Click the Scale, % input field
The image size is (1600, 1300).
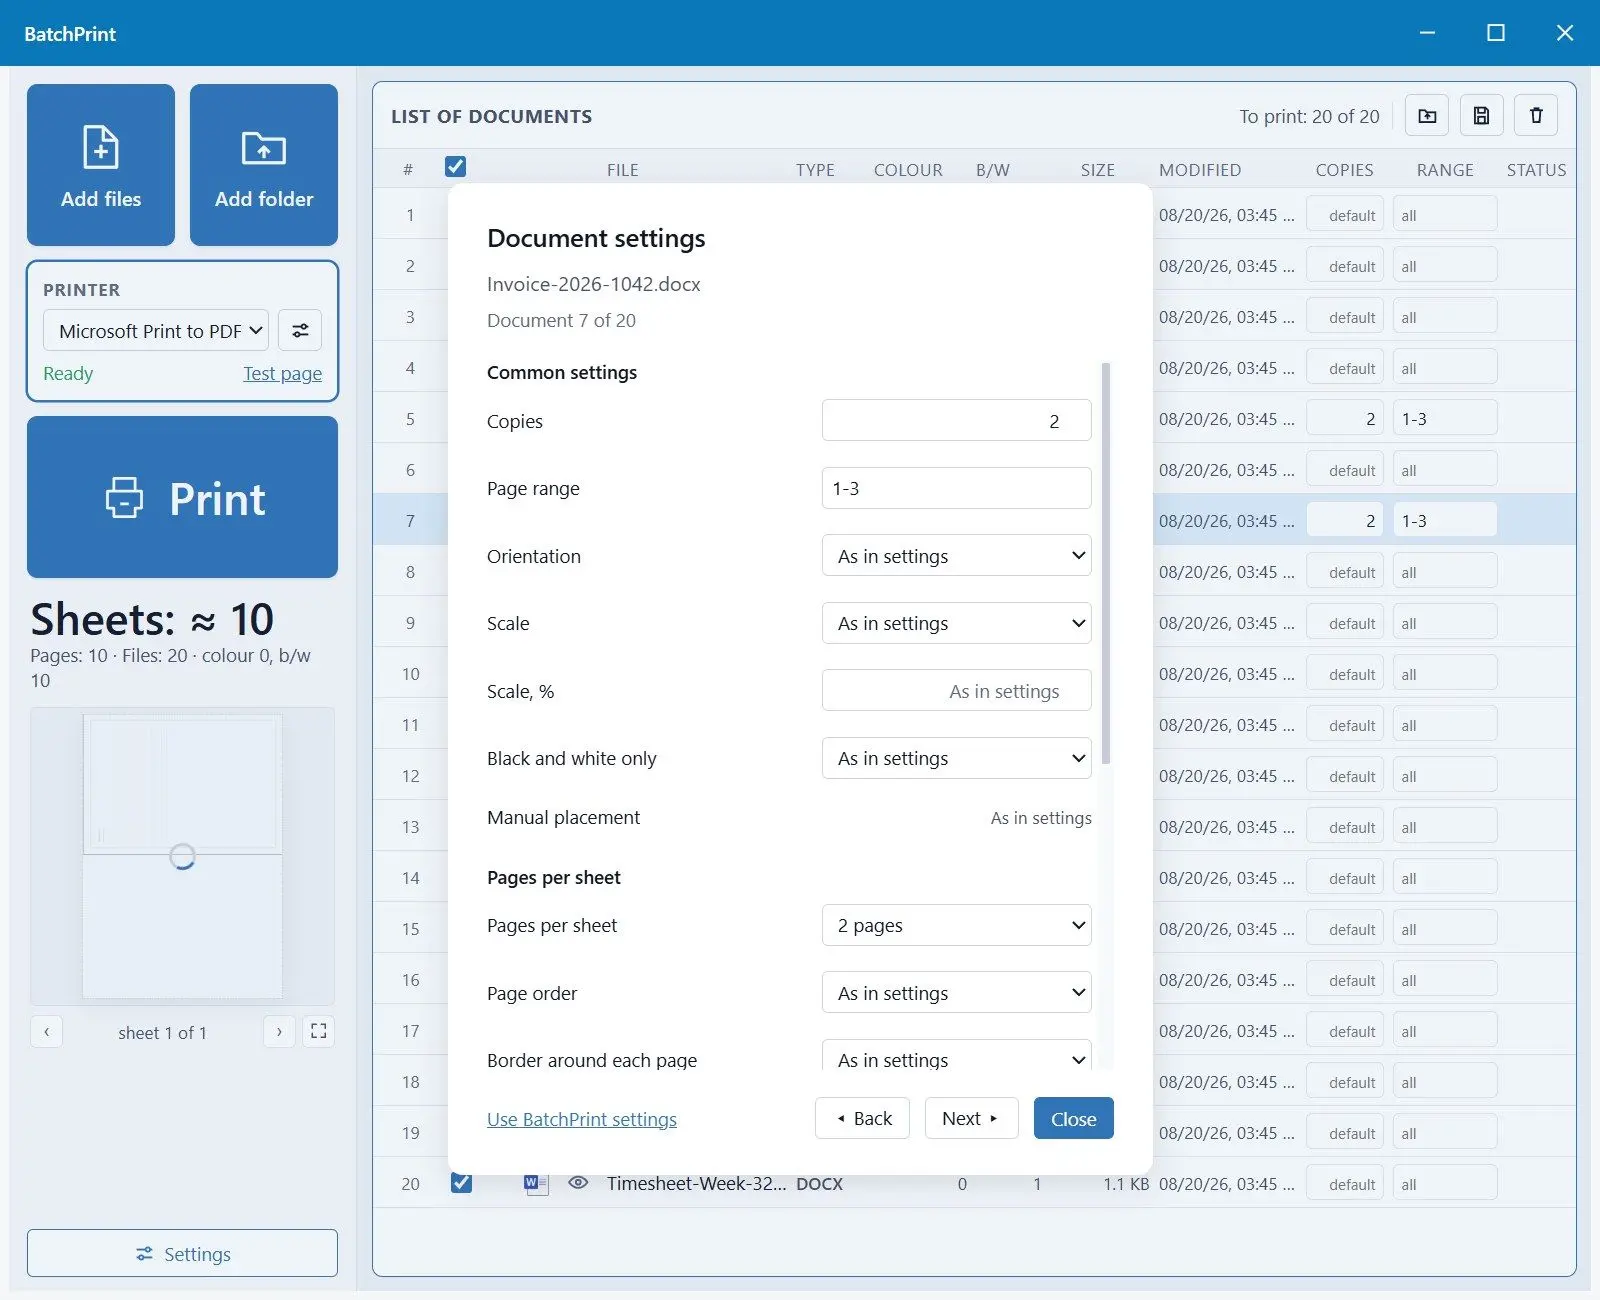pos(956,691)
